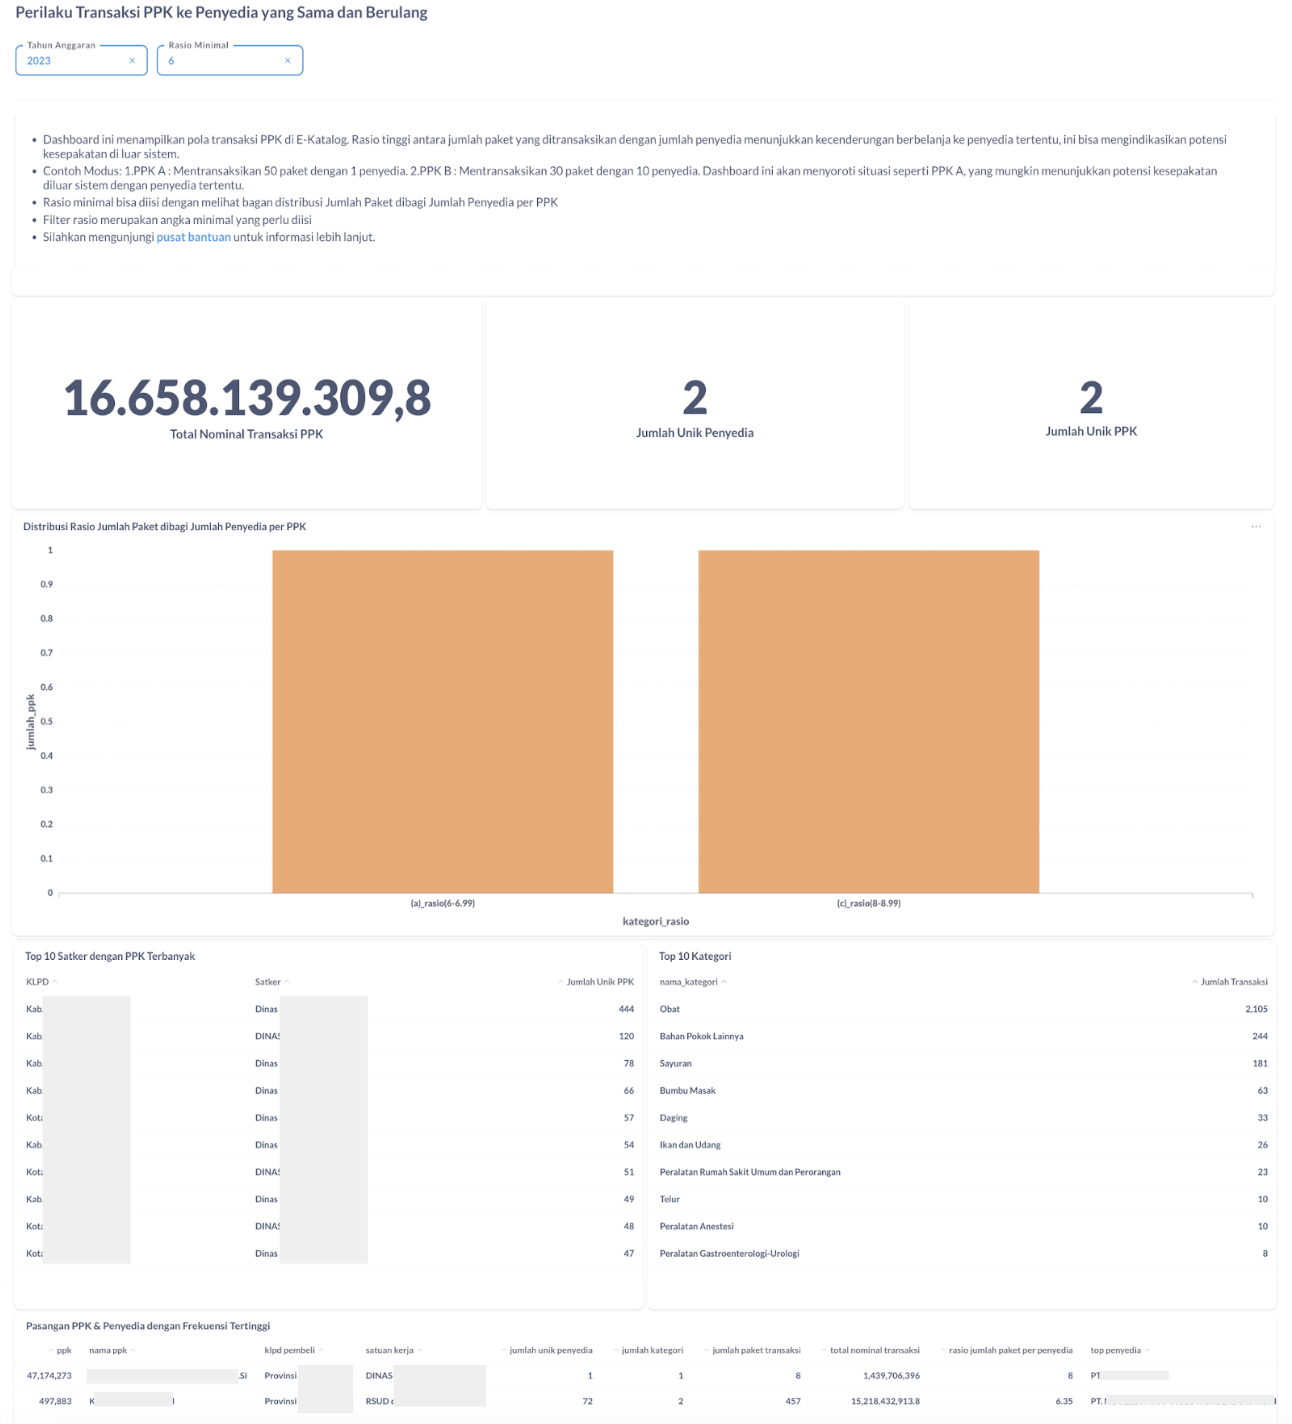Click the 120 Jumlah Unik PPK cell

click(626, 1036)
